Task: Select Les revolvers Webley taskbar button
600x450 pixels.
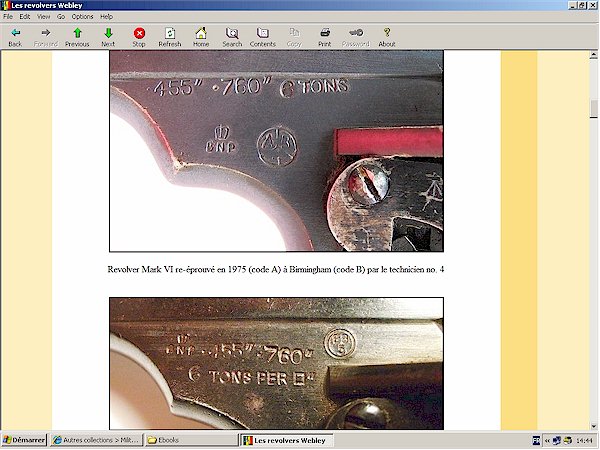Action: point(286,440)
